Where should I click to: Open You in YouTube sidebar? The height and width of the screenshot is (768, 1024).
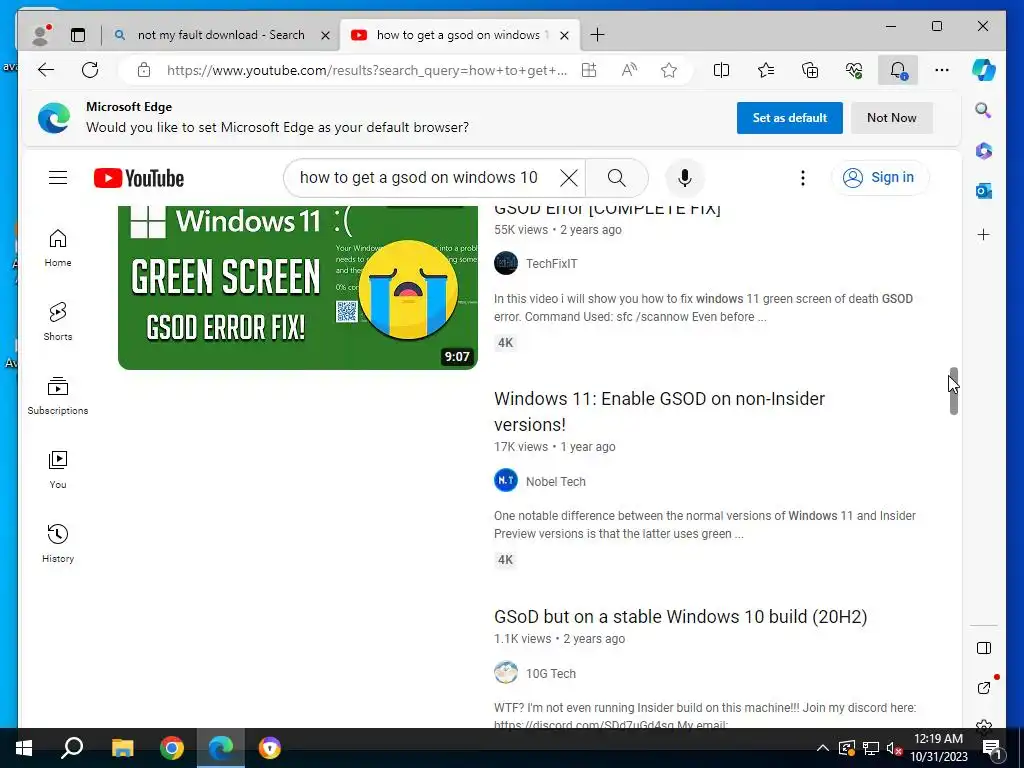(x=57, y=470)
